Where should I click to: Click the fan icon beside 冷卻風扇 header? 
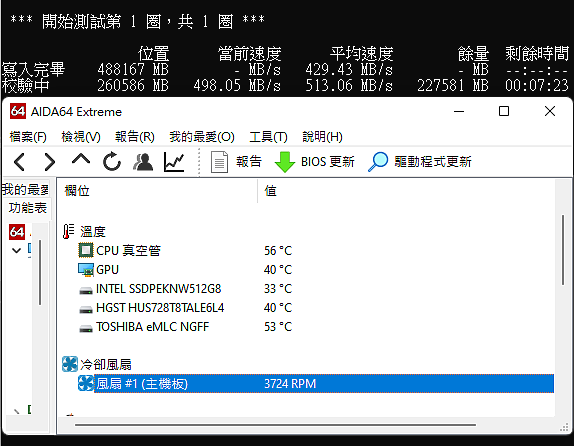tap(70, 364)
